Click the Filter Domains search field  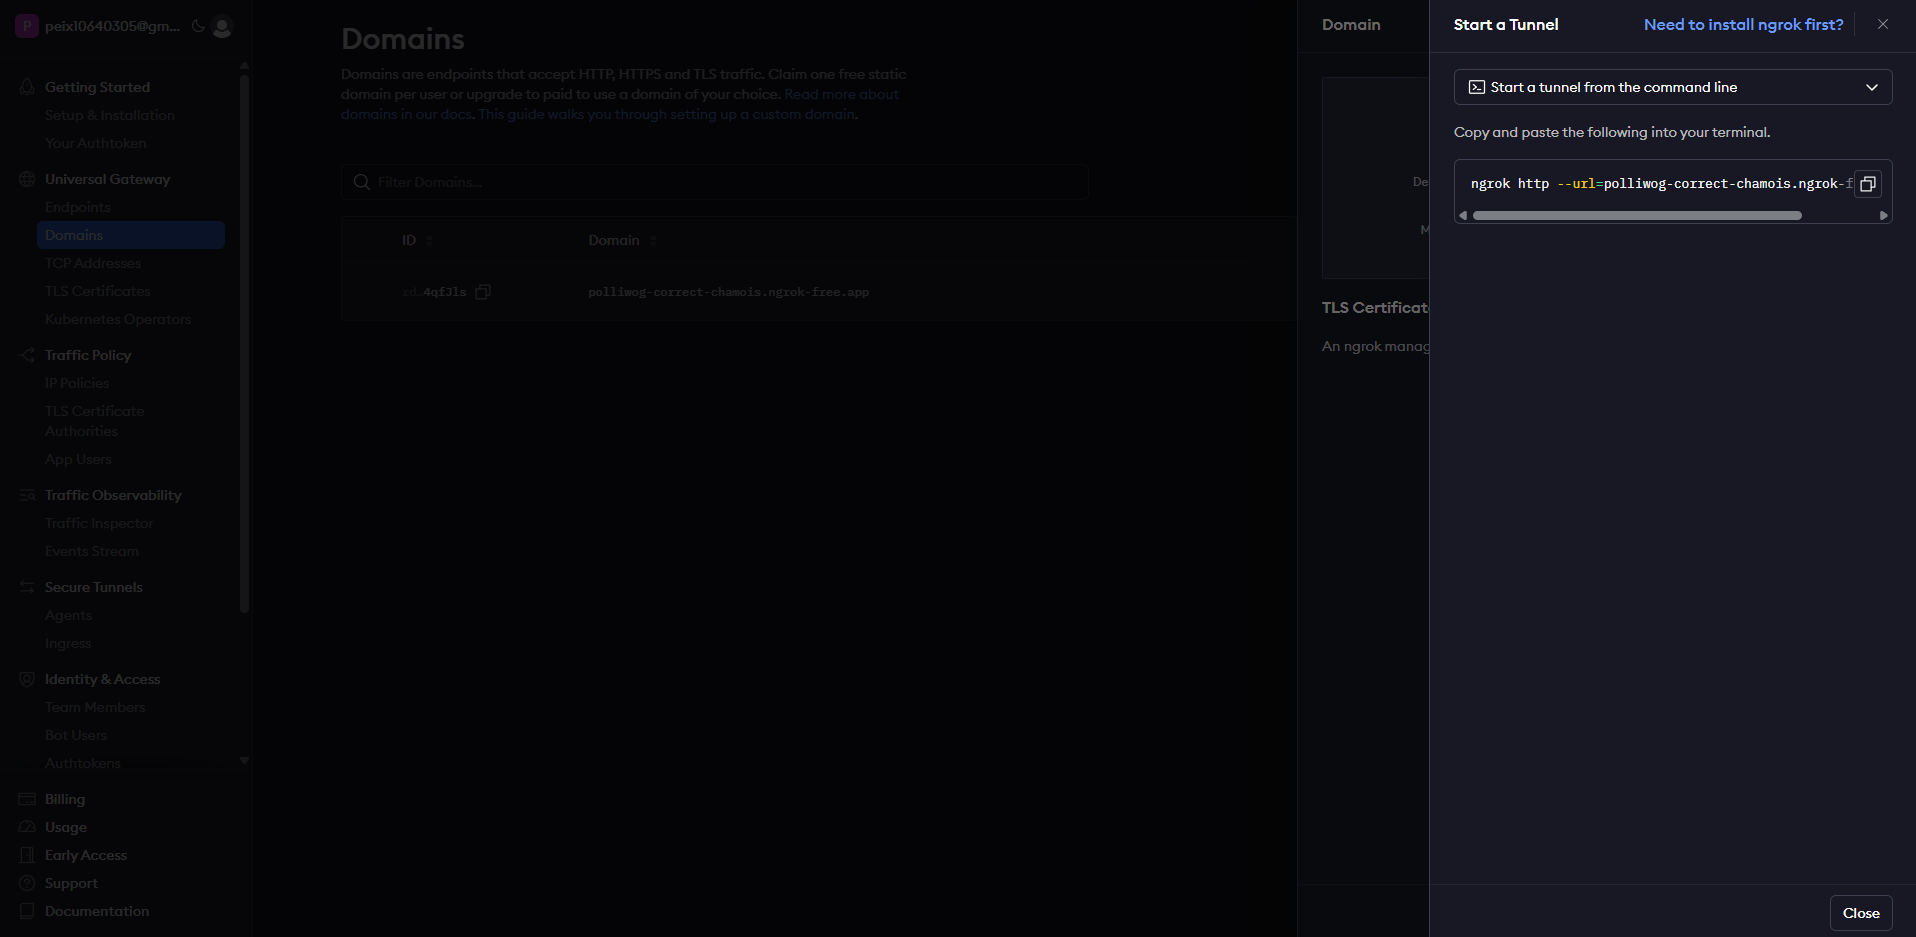click(x=714, y=182)
